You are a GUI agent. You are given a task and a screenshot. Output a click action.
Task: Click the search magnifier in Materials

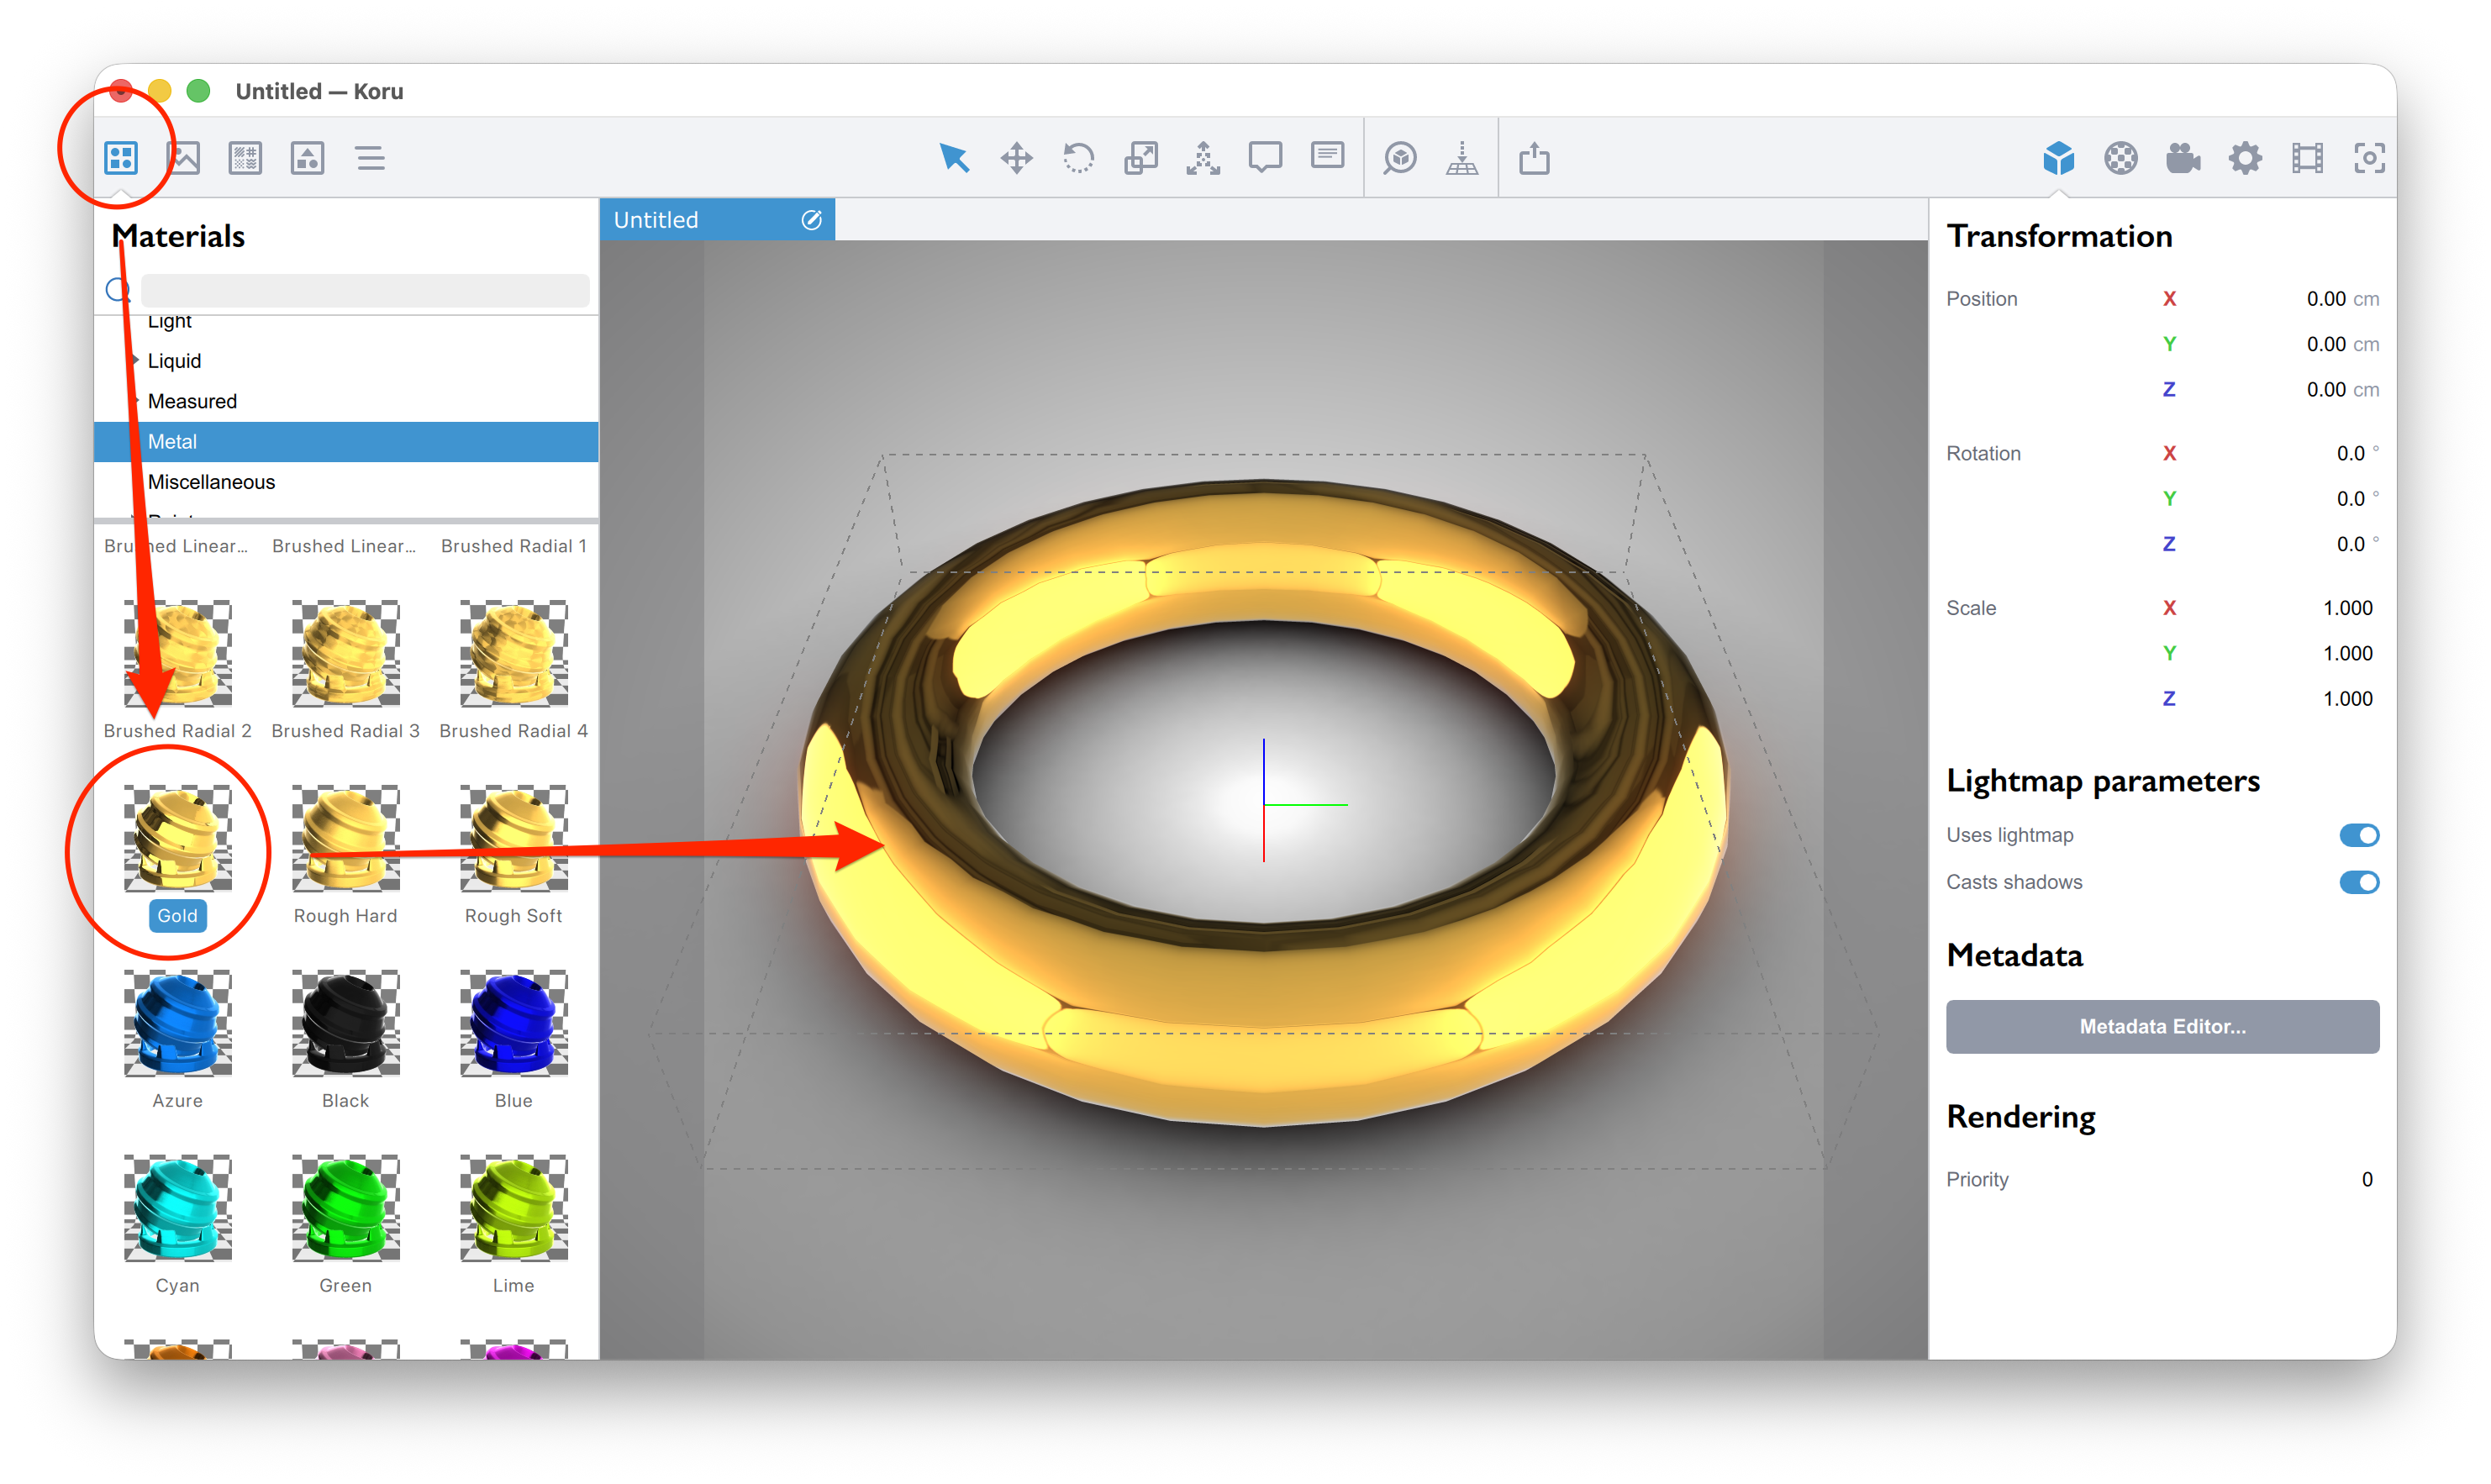click(x=117, y=290)
